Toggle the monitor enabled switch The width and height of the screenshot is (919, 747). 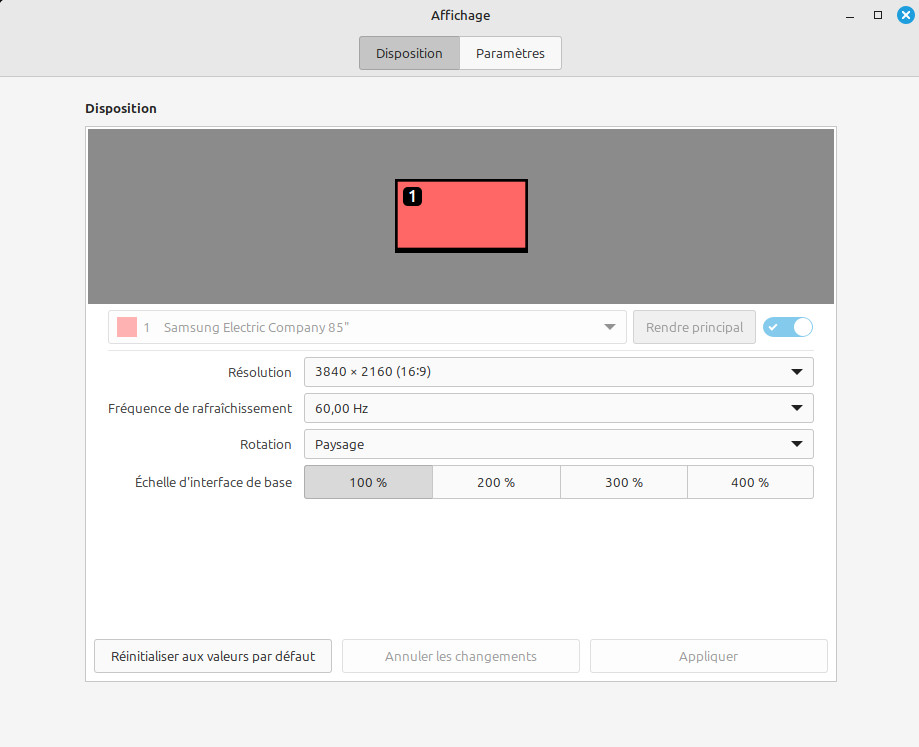(x=788, y=327)
